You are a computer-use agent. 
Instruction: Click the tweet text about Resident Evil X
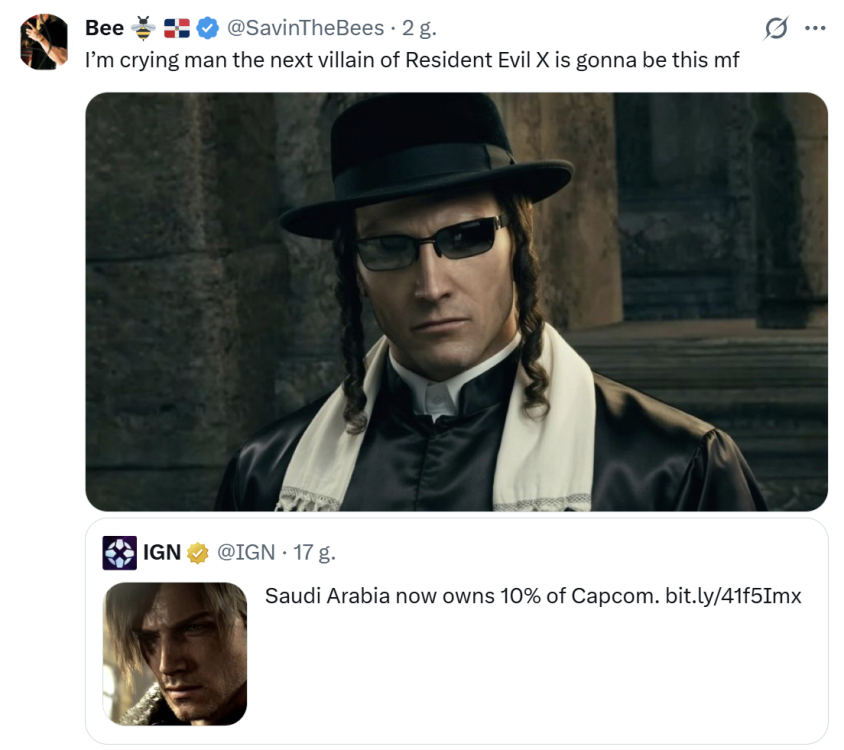[x=412, y=59]
